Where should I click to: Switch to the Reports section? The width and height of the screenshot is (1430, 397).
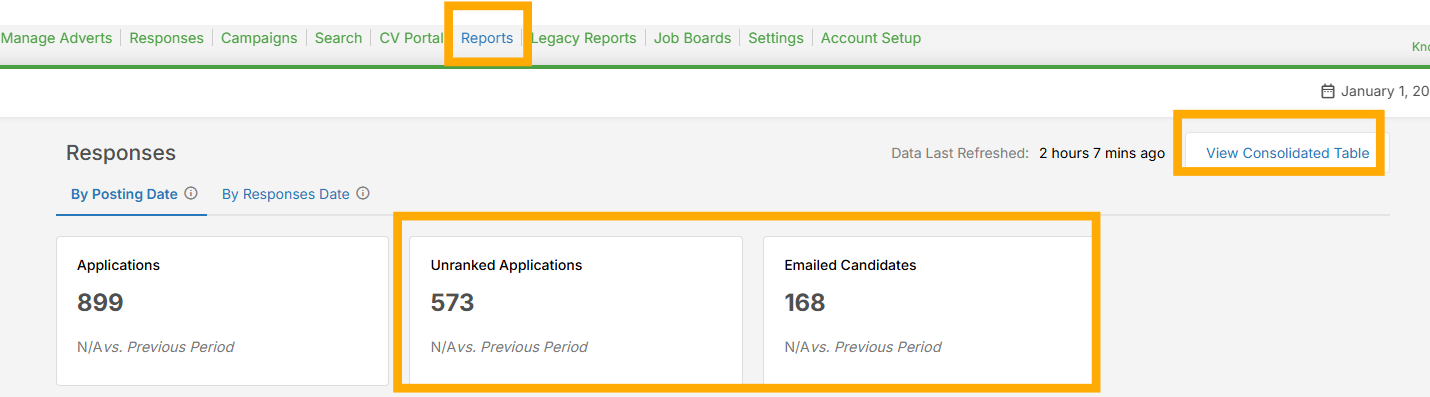coord(487,38)
